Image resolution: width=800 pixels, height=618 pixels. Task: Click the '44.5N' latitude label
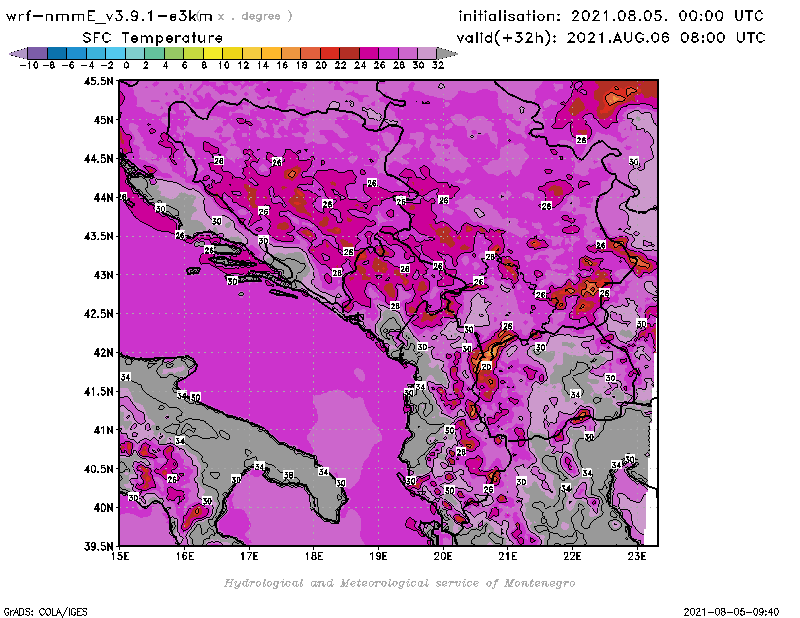click(x=98, y=159)
